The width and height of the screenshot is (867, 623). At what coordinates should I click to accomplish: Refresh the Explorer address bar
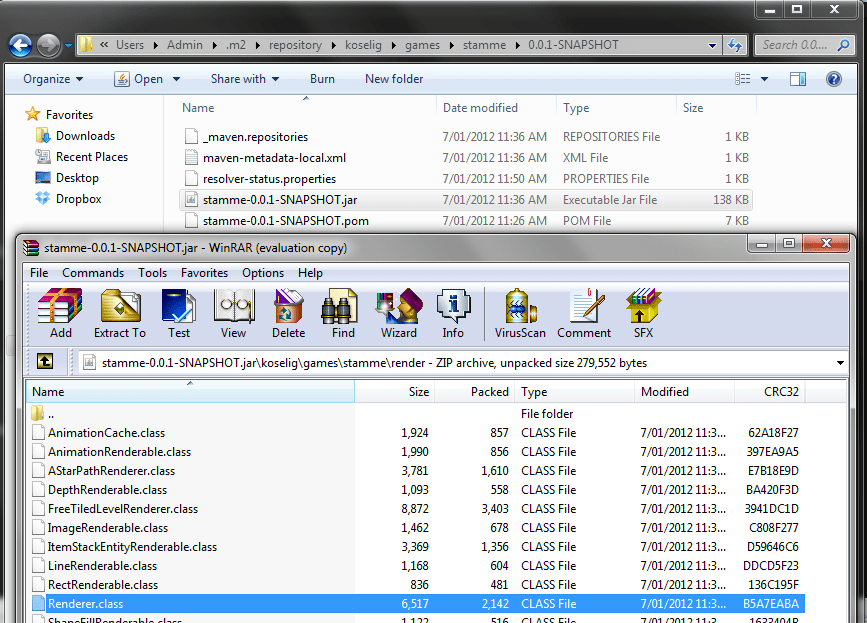tap(734, 45)
